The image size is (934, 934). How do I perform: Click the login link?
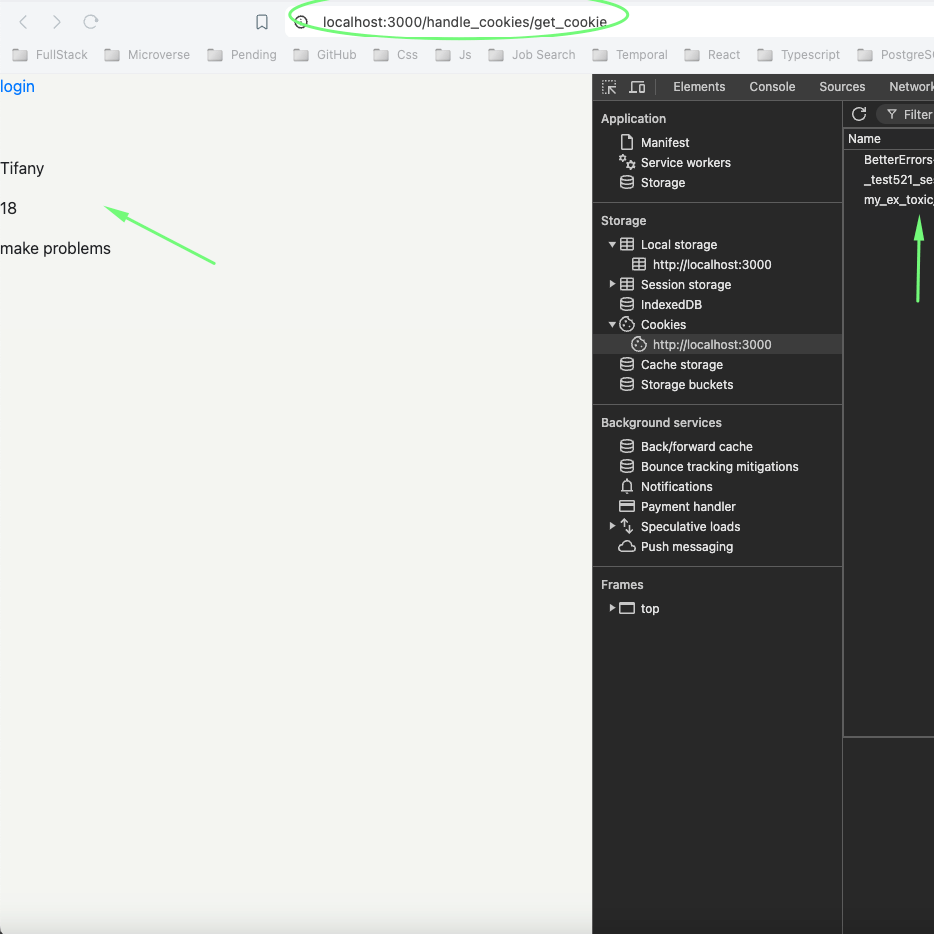click(x=17, y=87)
